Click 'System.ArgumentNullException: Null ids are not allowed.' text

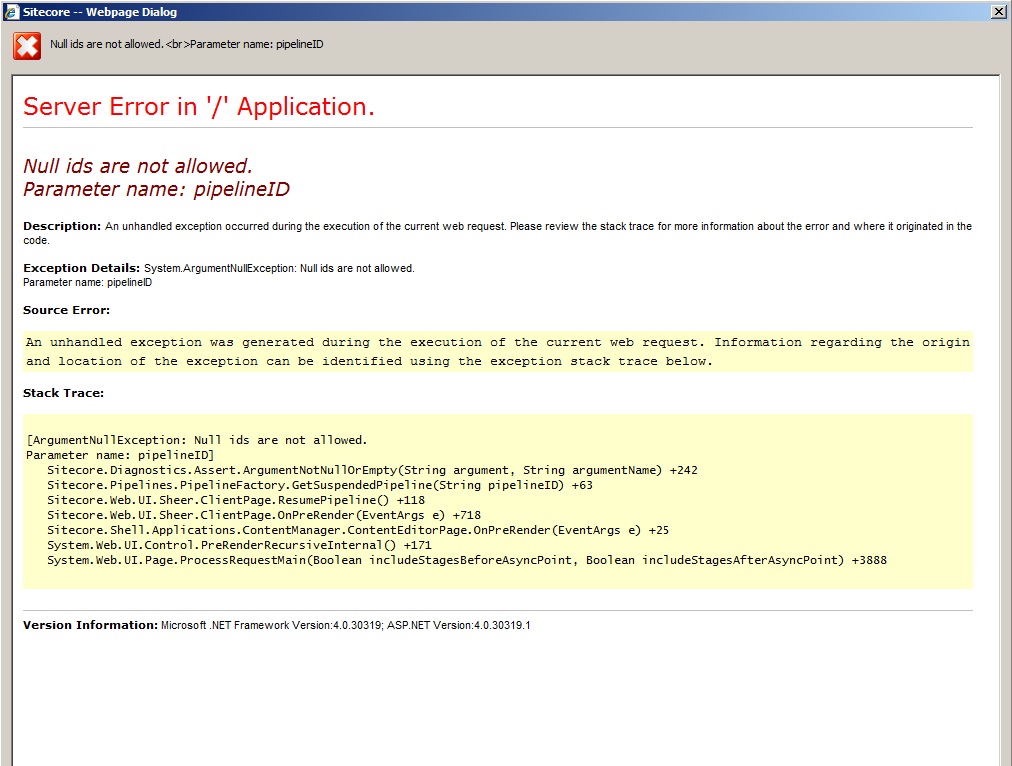[279, 268]
